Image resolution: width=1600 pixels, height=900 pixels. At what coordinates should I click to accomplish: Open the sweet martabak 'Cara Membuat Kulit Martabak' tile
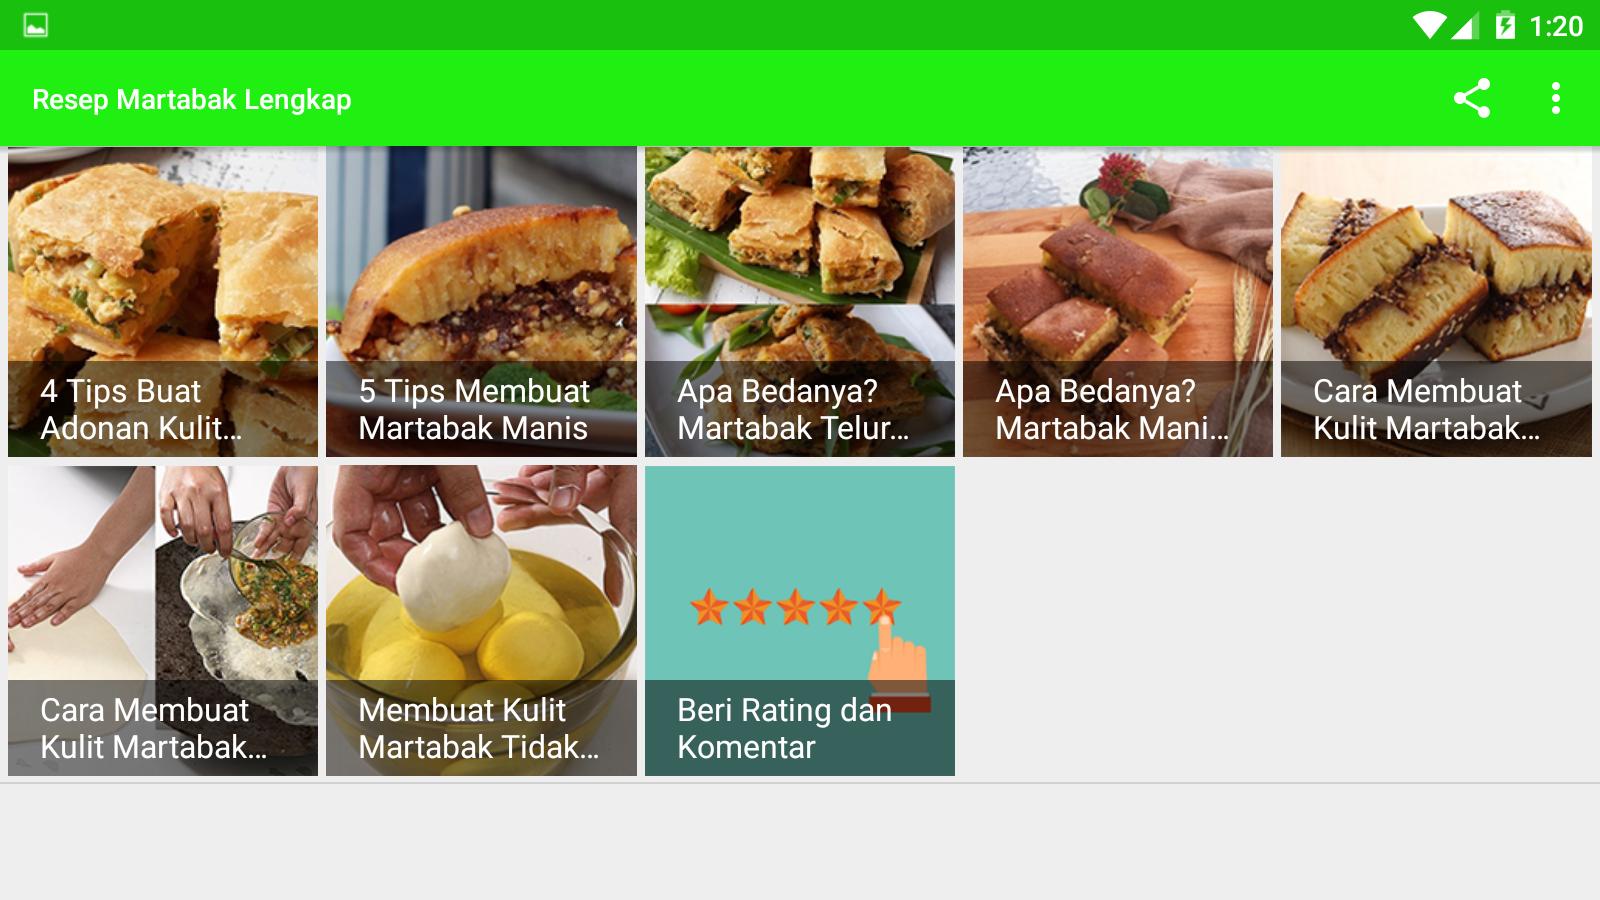[x=1436, y=302]
